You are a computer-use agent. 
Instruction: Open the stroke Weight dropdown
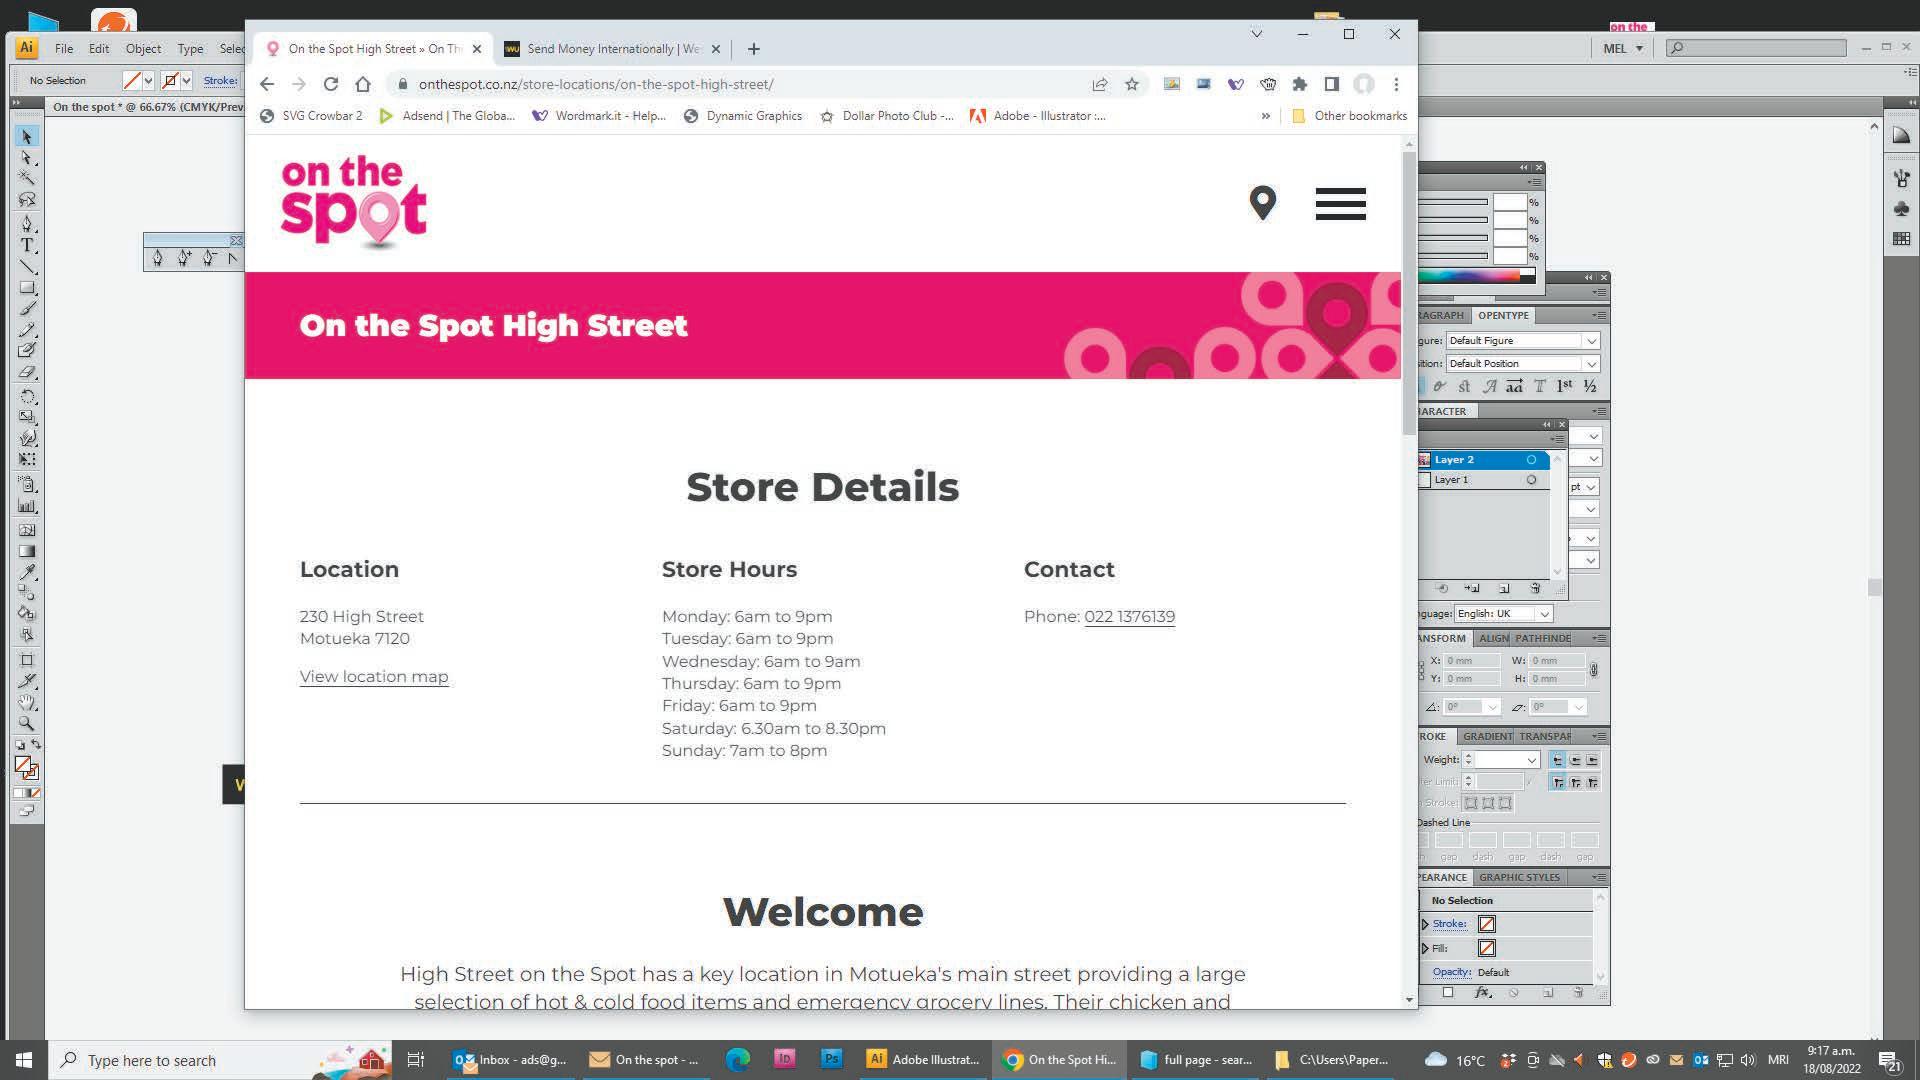click(x=1531, y=761)
